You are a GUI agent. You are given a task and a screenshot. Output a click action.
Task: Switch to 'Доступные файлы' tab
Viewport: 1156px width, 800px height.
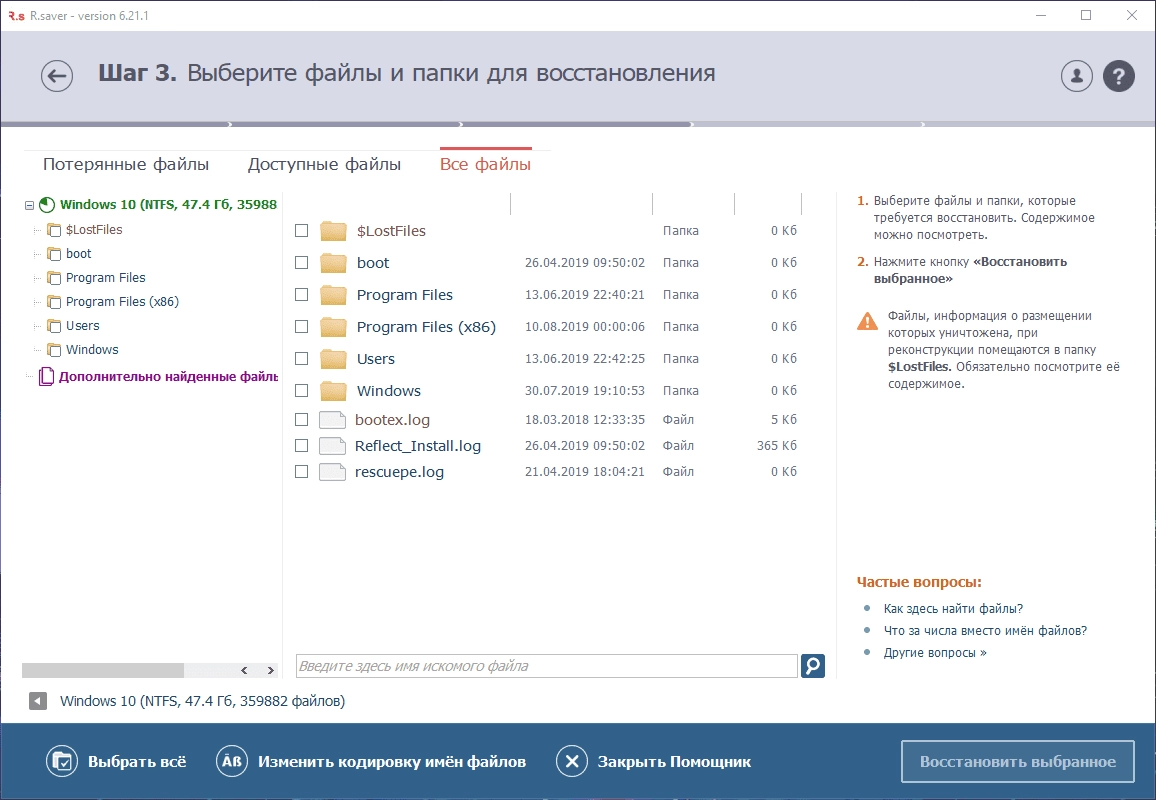point(324,164)
